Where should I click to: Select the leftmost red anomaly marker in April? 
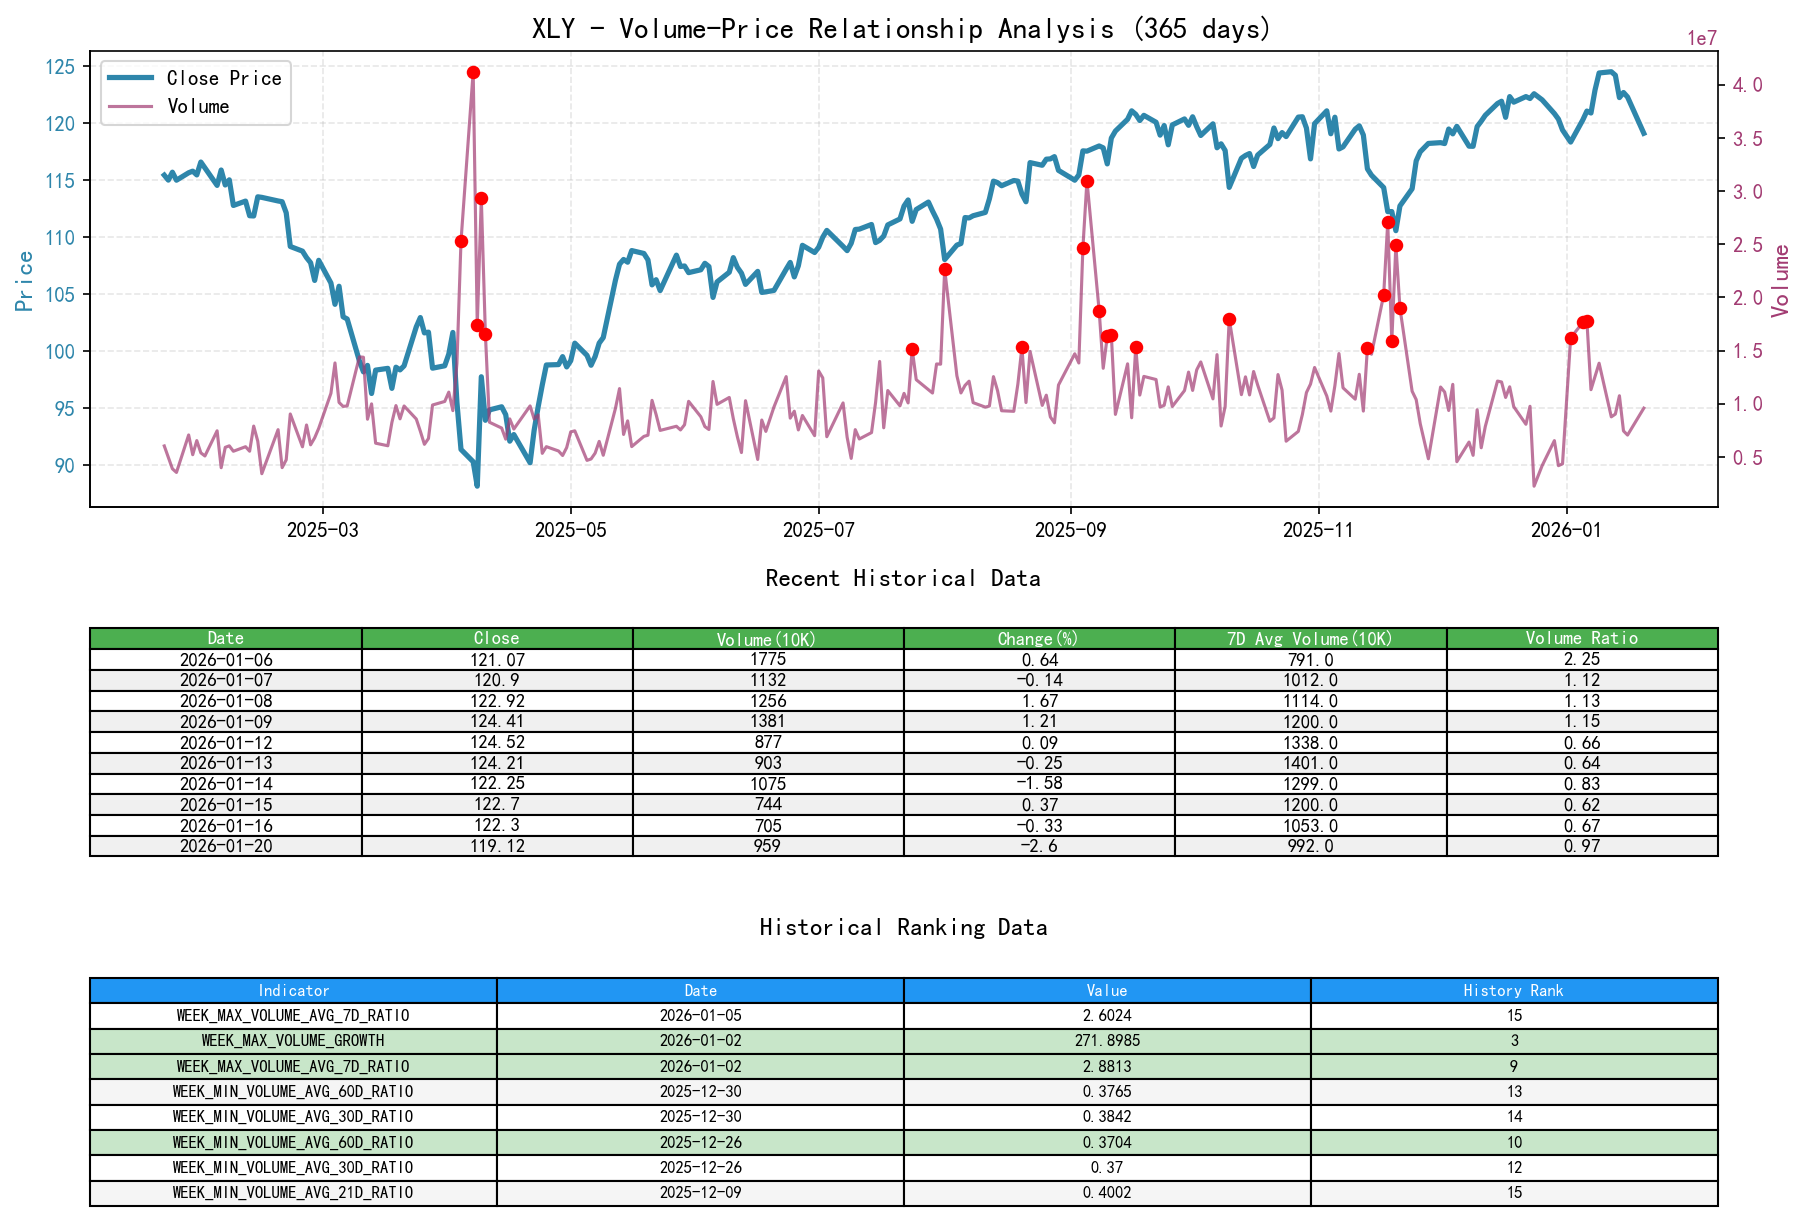coord(460,240)
